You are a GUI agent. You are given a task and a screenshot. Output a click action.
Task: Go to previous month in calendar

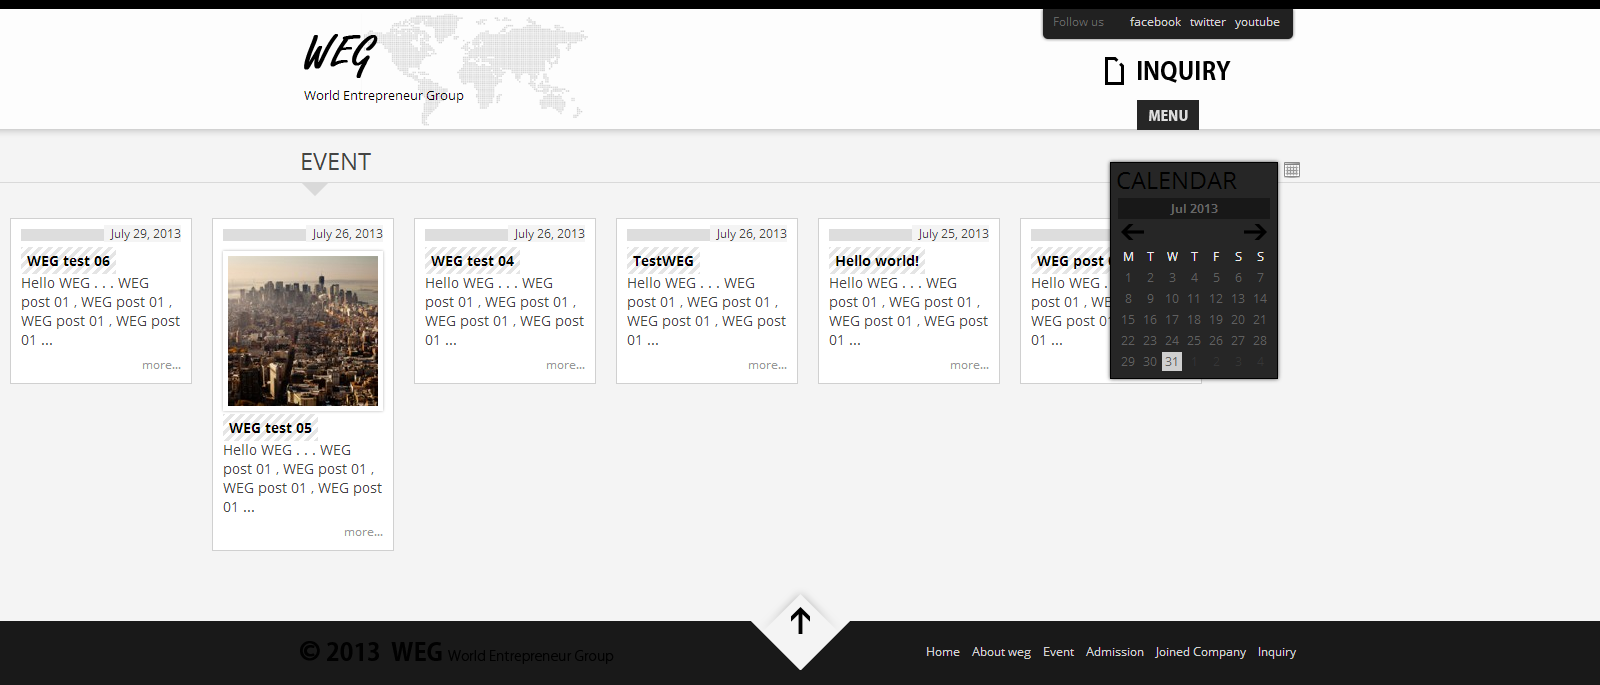point(1132,232)
